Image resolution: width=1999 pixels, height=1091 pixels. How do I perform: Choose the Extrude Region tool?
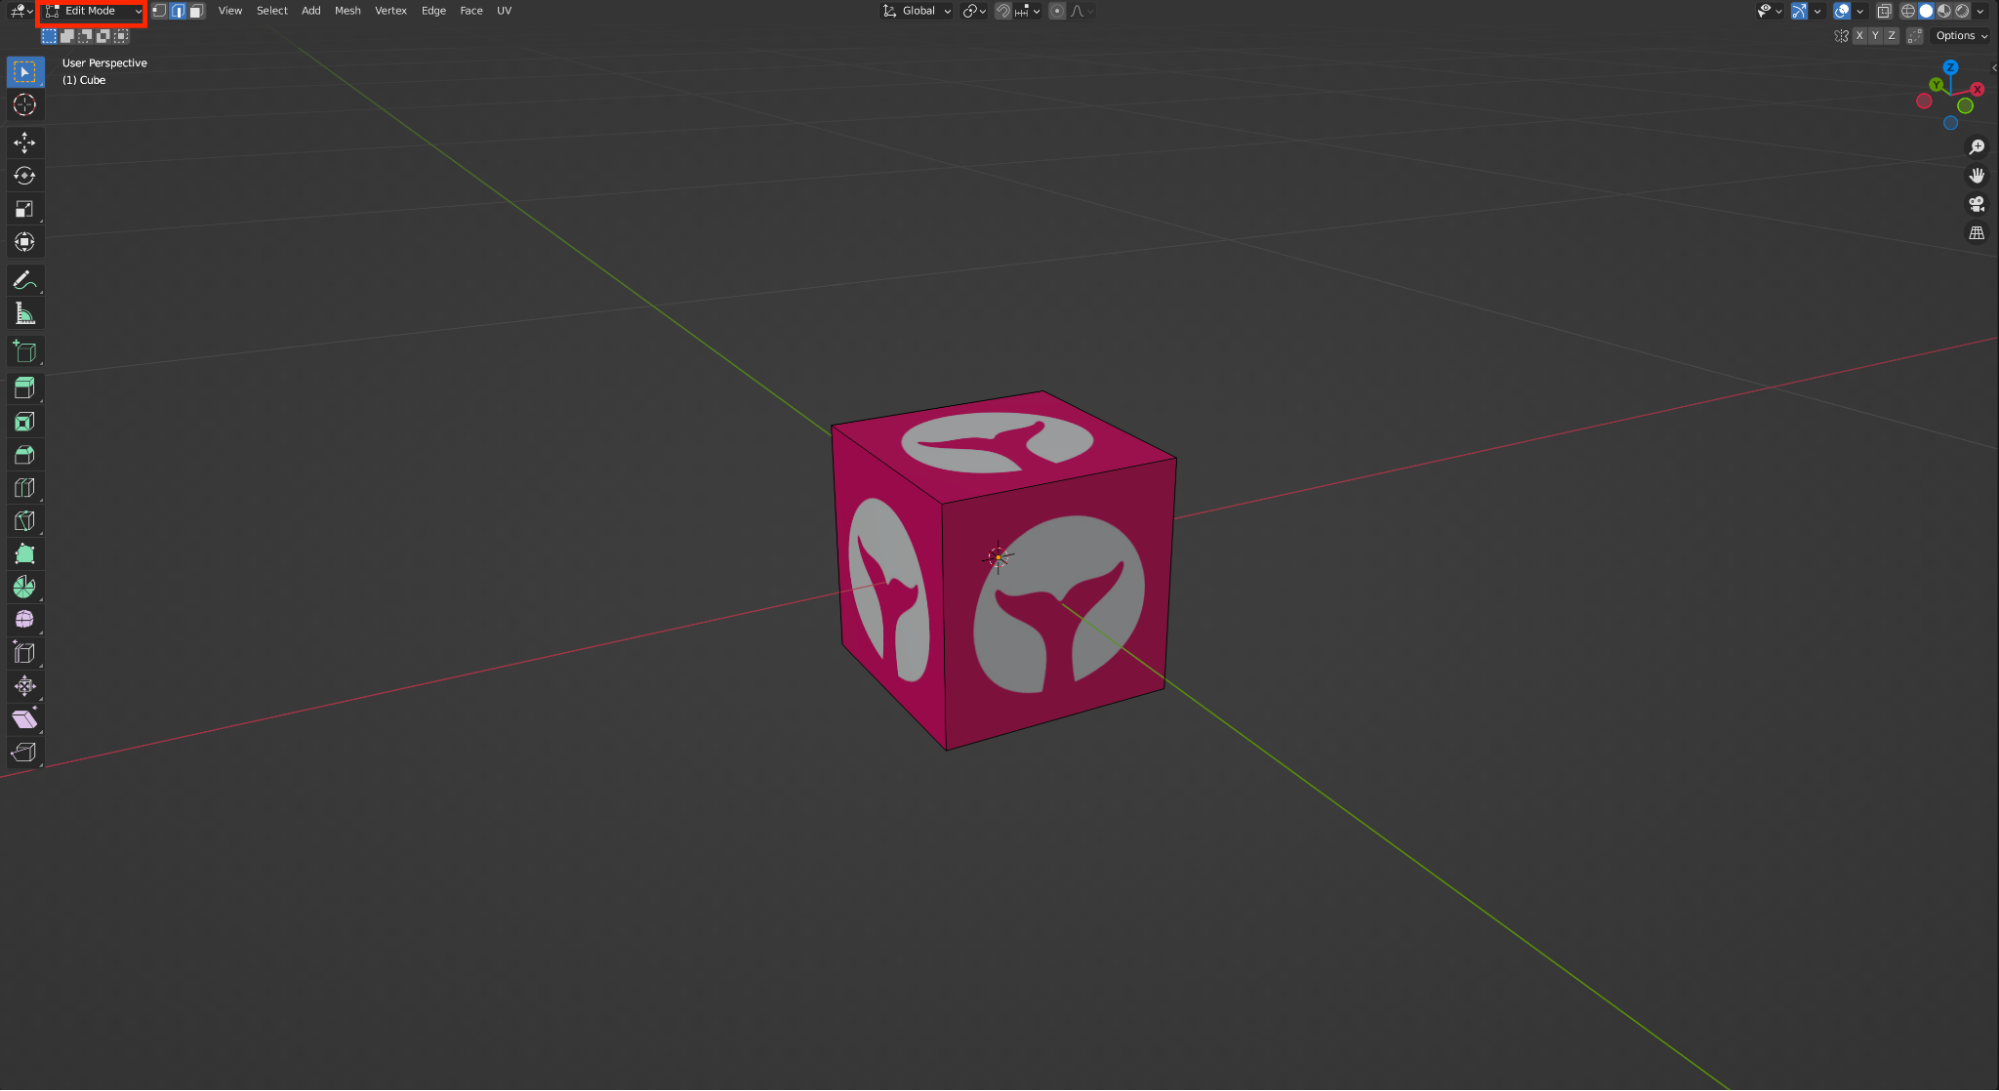[24, 388]
